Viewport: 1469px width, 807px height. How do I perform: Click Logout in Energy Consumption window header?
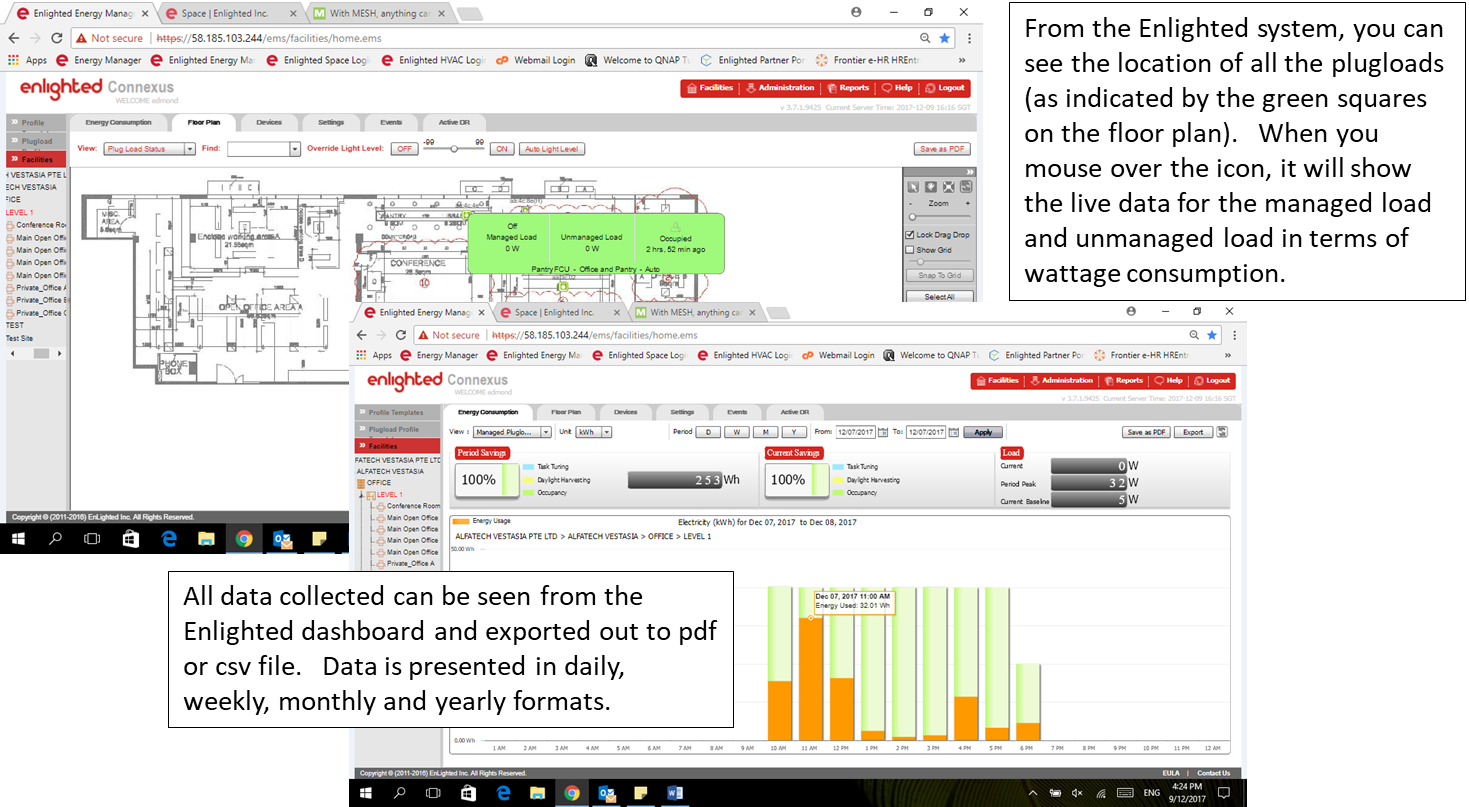tap(1213, 380)
